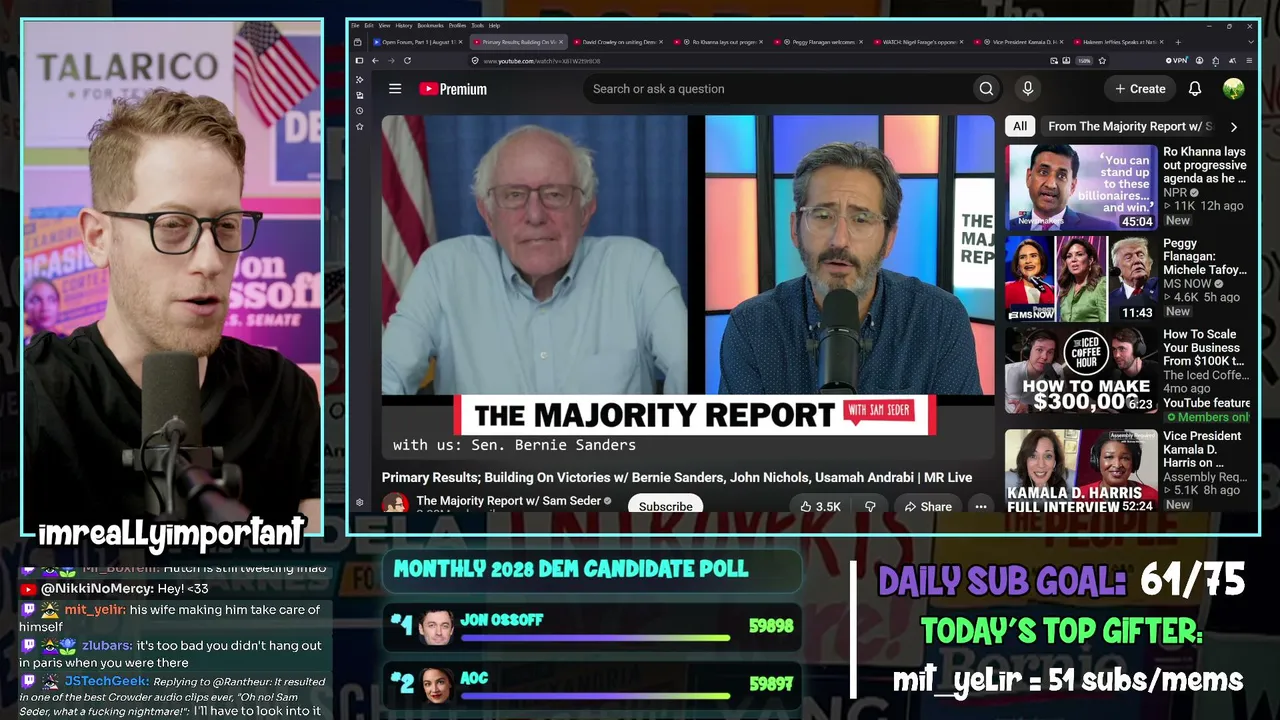Switch to the Hakeem Jeffries Speaks tab
Image resolution: width=1280 pixels, height=720 pixels.
[1118, 42]
